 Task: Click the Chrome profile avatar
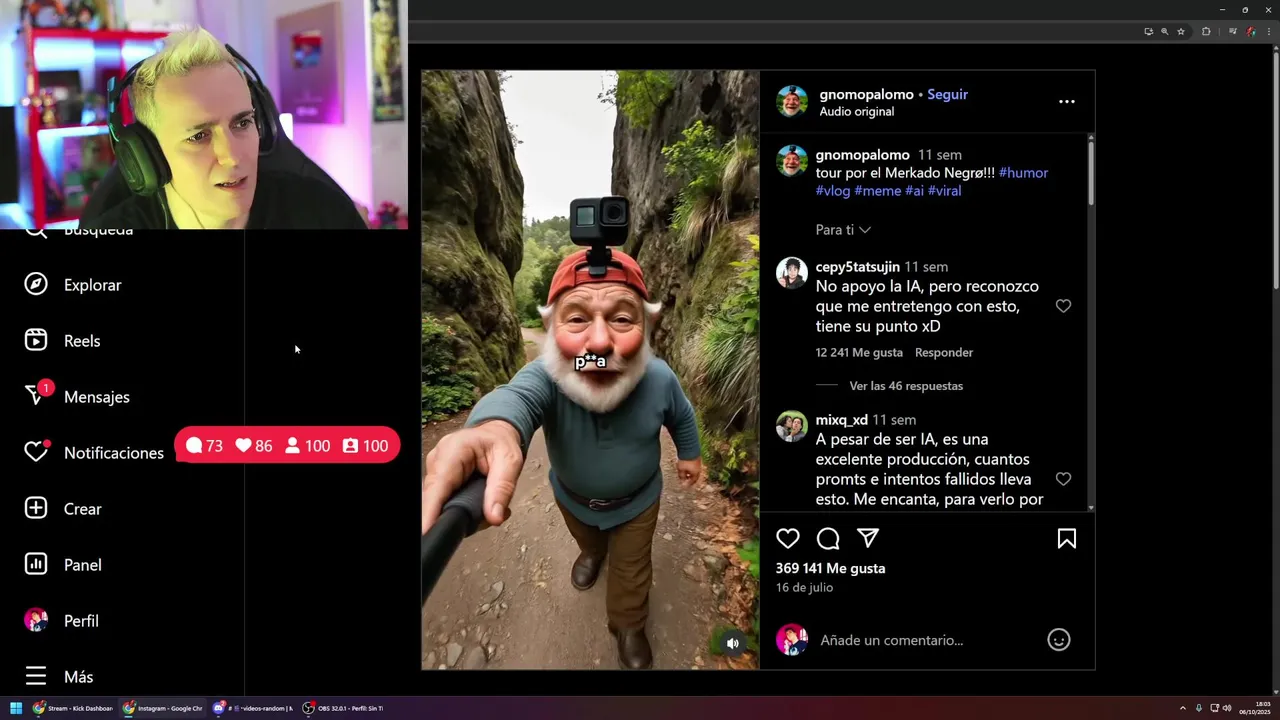pyautogui.click(x=1251, y=32)
